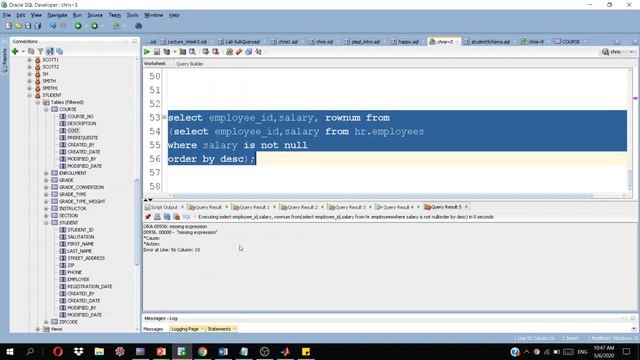The image size is (640, 360).
Task: Click the Undo arrow icon in main toolbar
Action: pos(53,26)
